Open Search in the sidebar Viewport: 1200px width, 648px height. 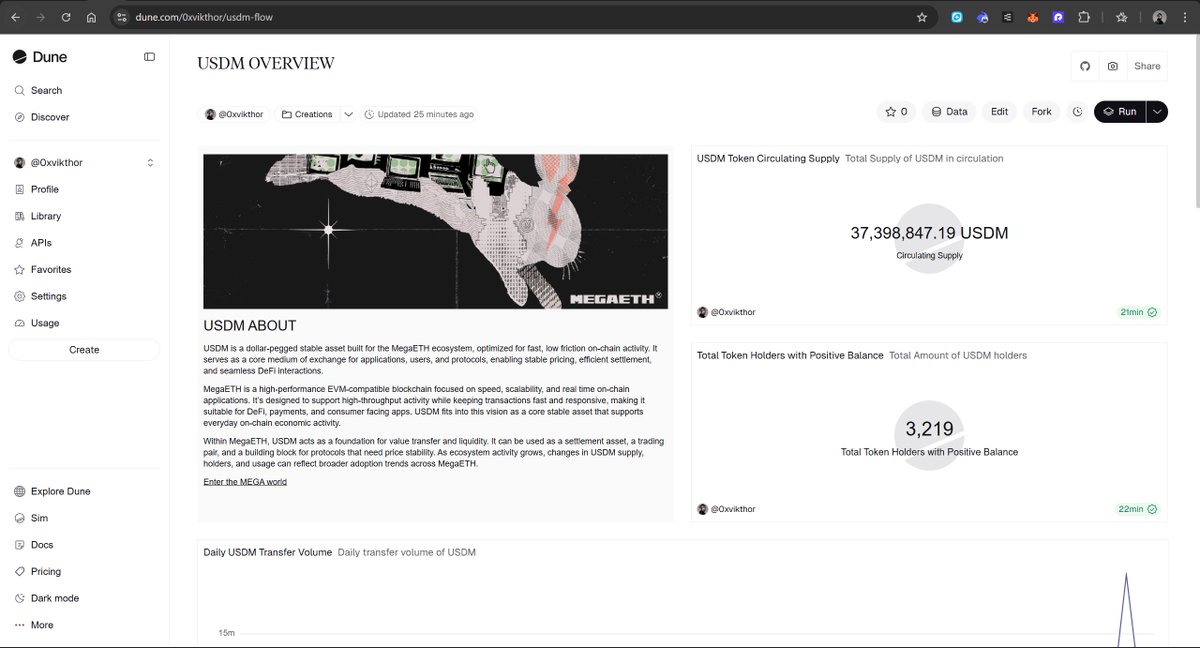pyautogui.click(x=84, y=90)
